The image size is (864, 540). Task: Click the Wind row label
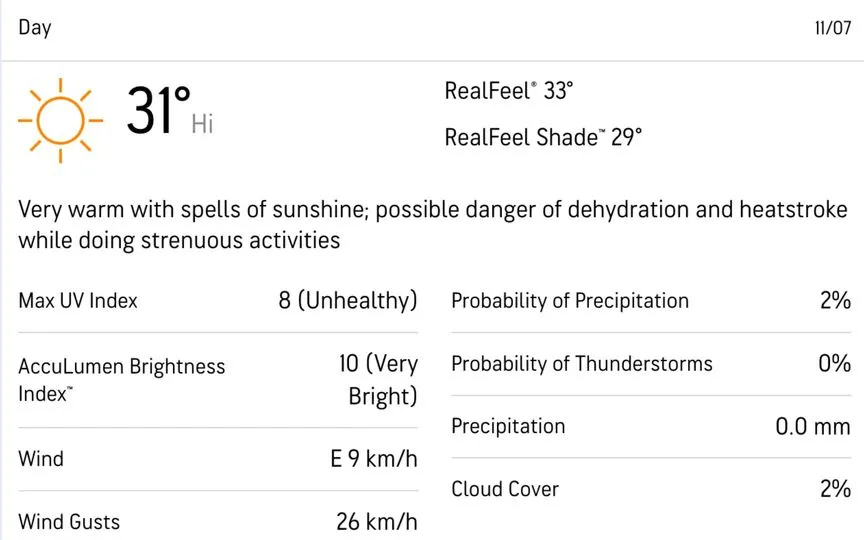coord(41,459)
